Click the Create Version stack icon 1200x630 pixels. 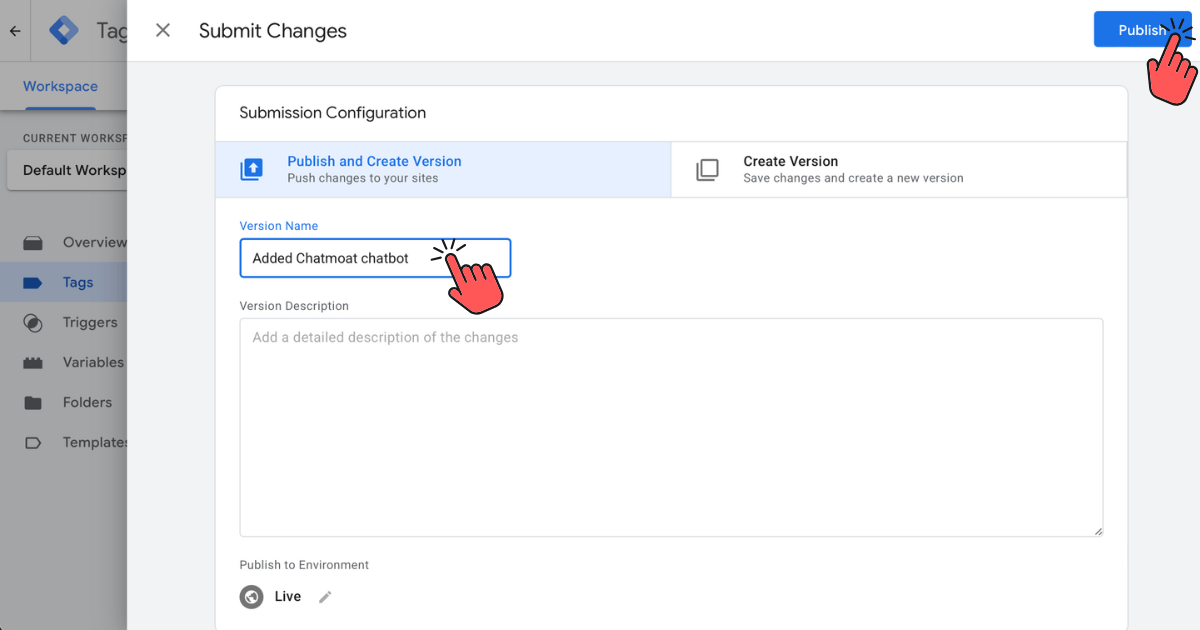tap(707, 169)
